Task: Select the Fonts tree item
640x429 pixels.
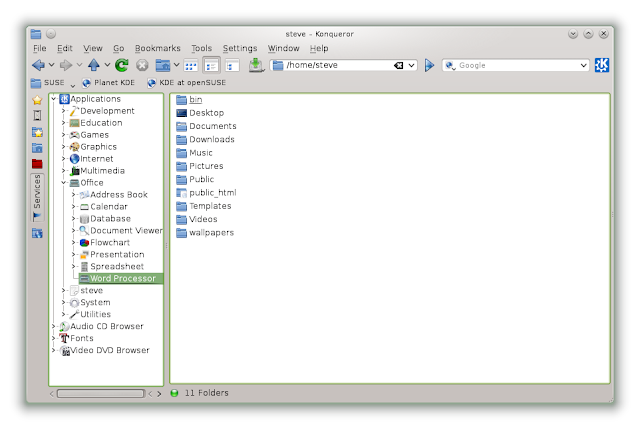Action: point(76,338)
